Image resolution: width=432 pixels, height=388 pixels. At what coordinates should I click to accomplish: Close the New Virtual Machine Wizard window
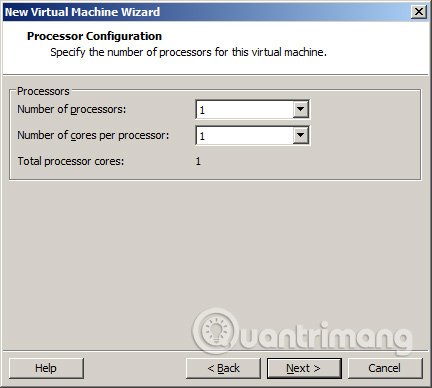[419, 12]
